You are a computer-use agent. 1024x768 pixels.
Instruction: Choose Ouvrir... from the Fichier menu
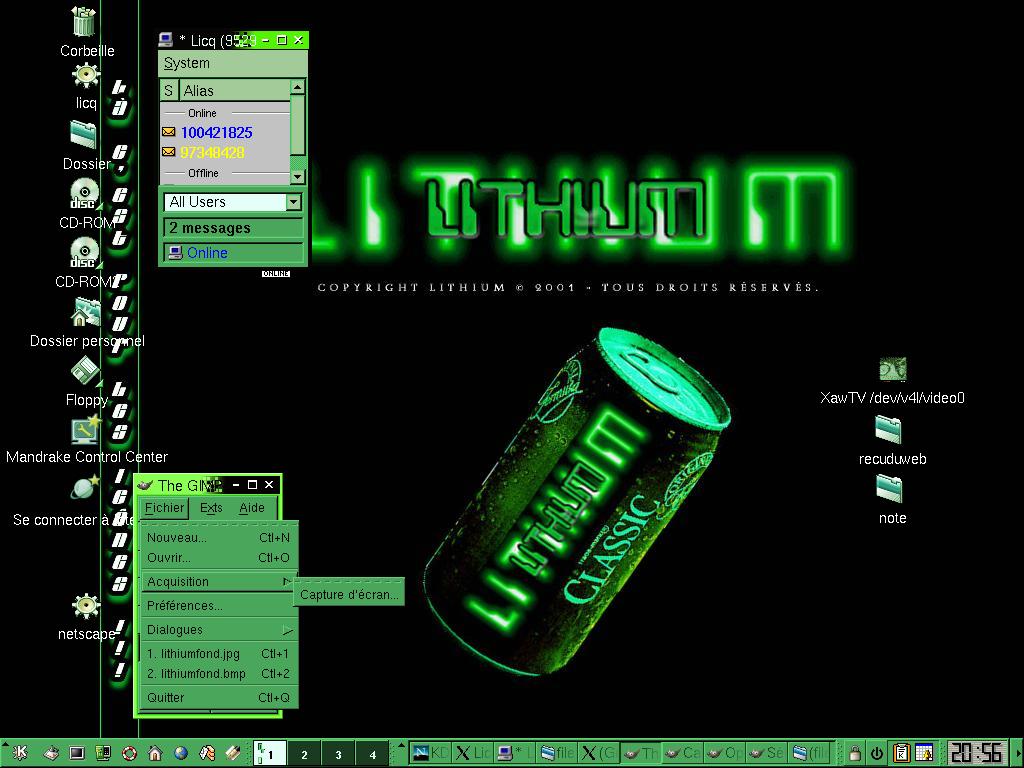pos(219,558)
